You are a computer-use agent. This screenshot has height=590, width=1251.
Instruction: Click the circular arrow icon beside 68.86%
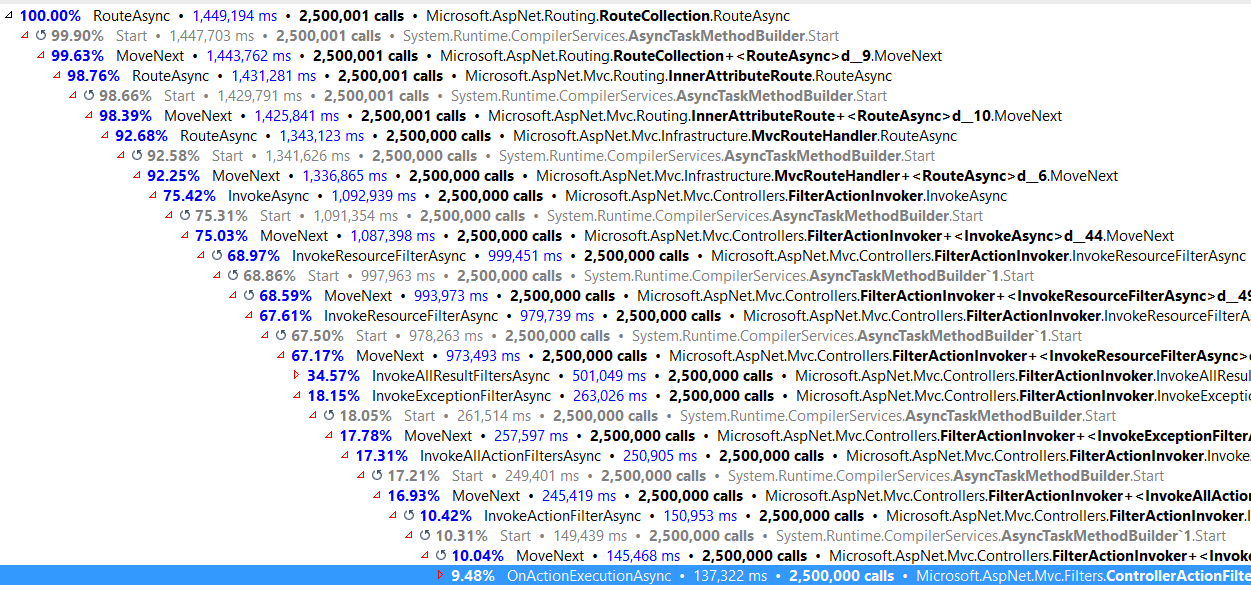tap(233, 276)
